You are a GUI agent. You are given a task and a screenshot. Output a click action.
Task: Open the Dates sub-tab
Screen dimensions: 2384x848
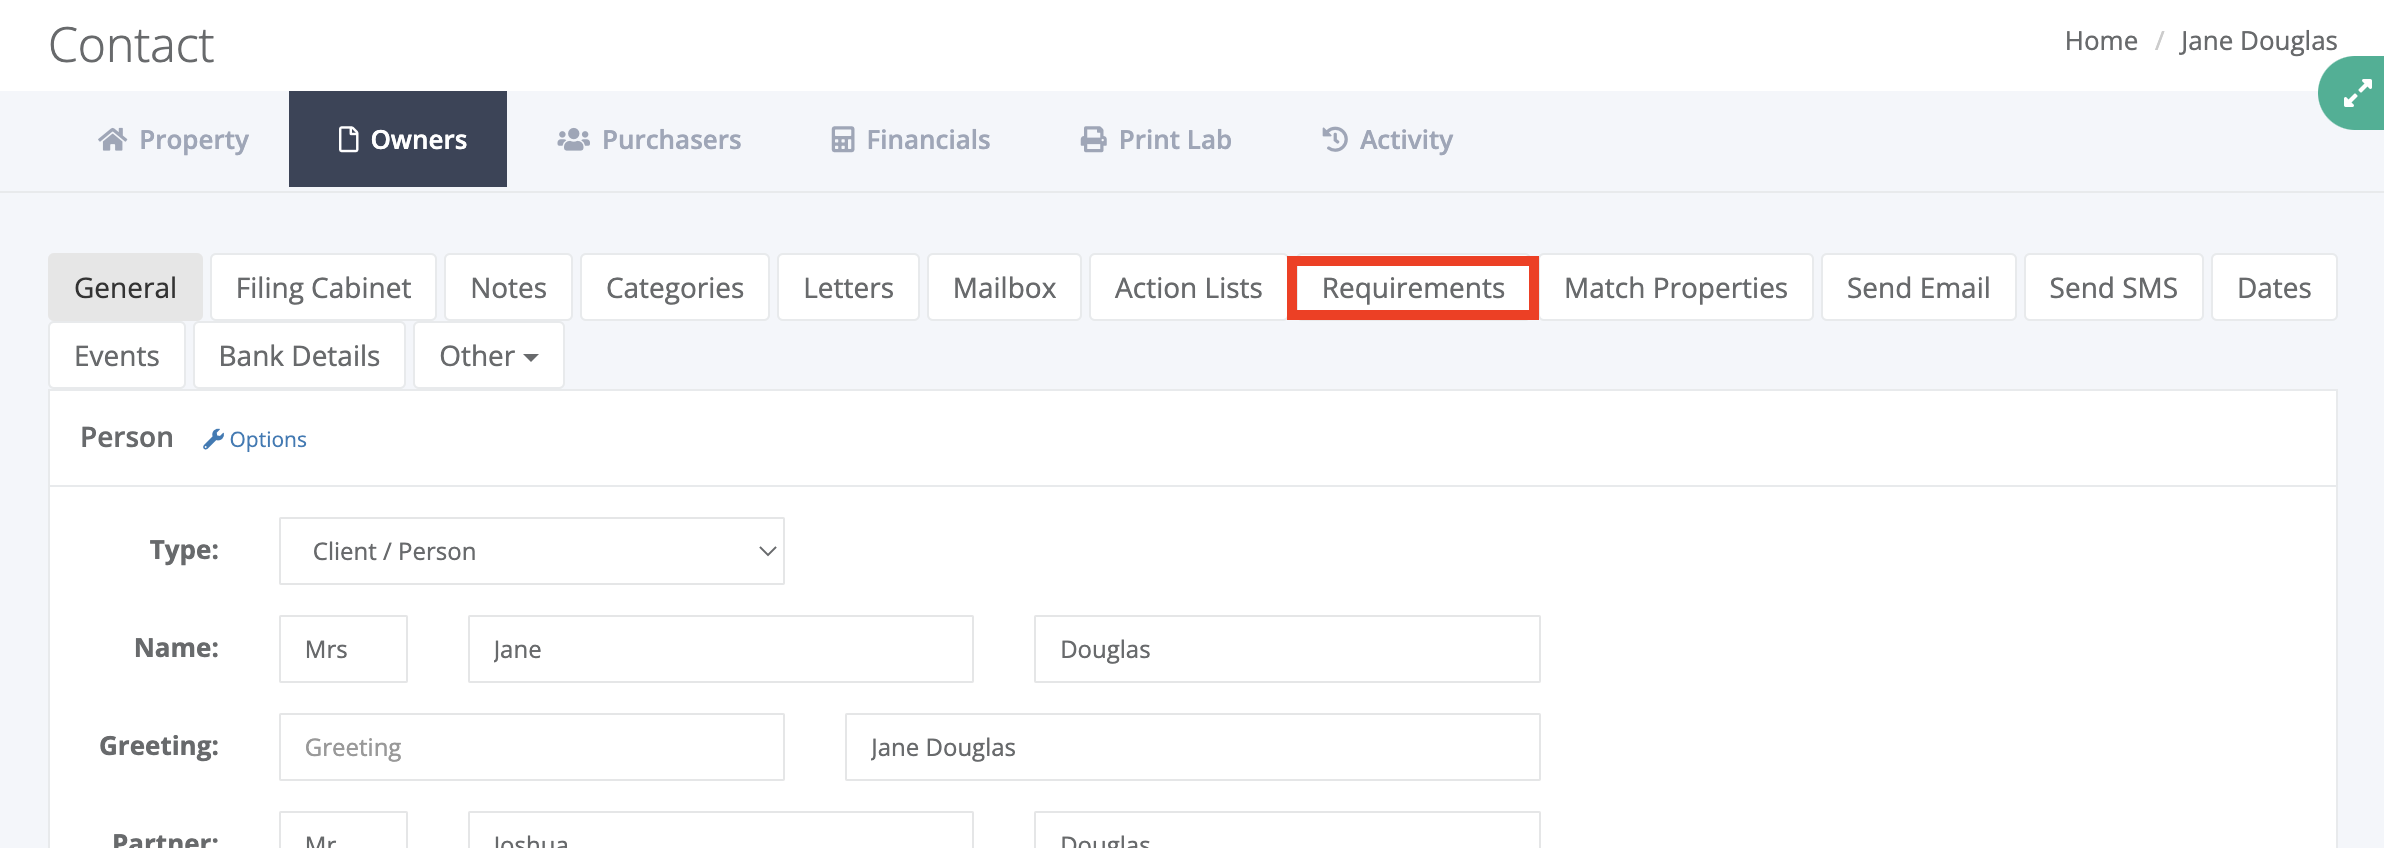tap(2274, 287)
